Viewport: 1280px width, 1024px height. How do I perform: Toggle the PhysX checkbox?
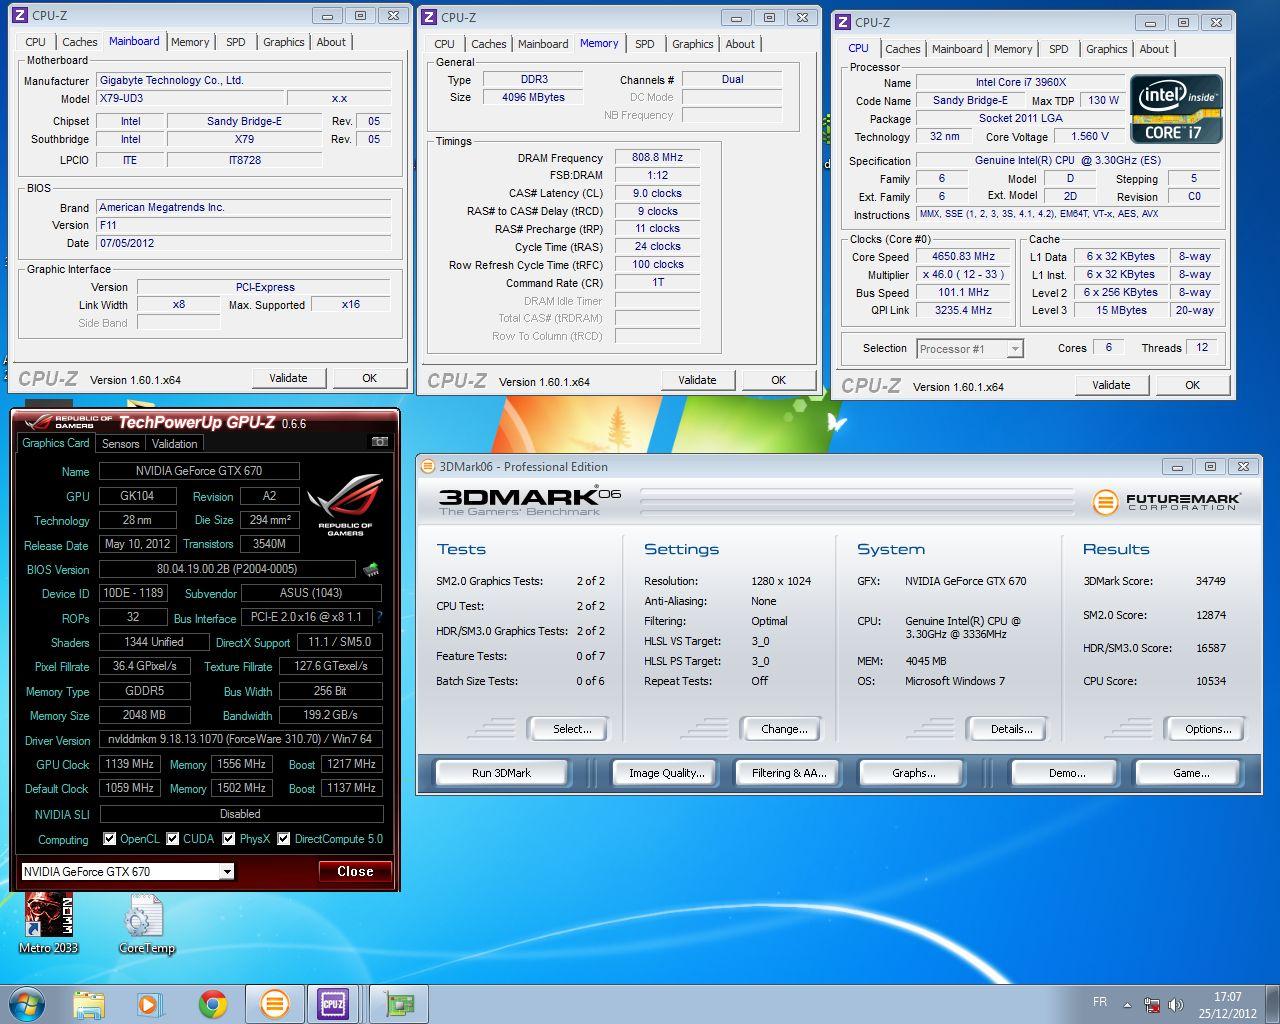click(x=229, y=839)
